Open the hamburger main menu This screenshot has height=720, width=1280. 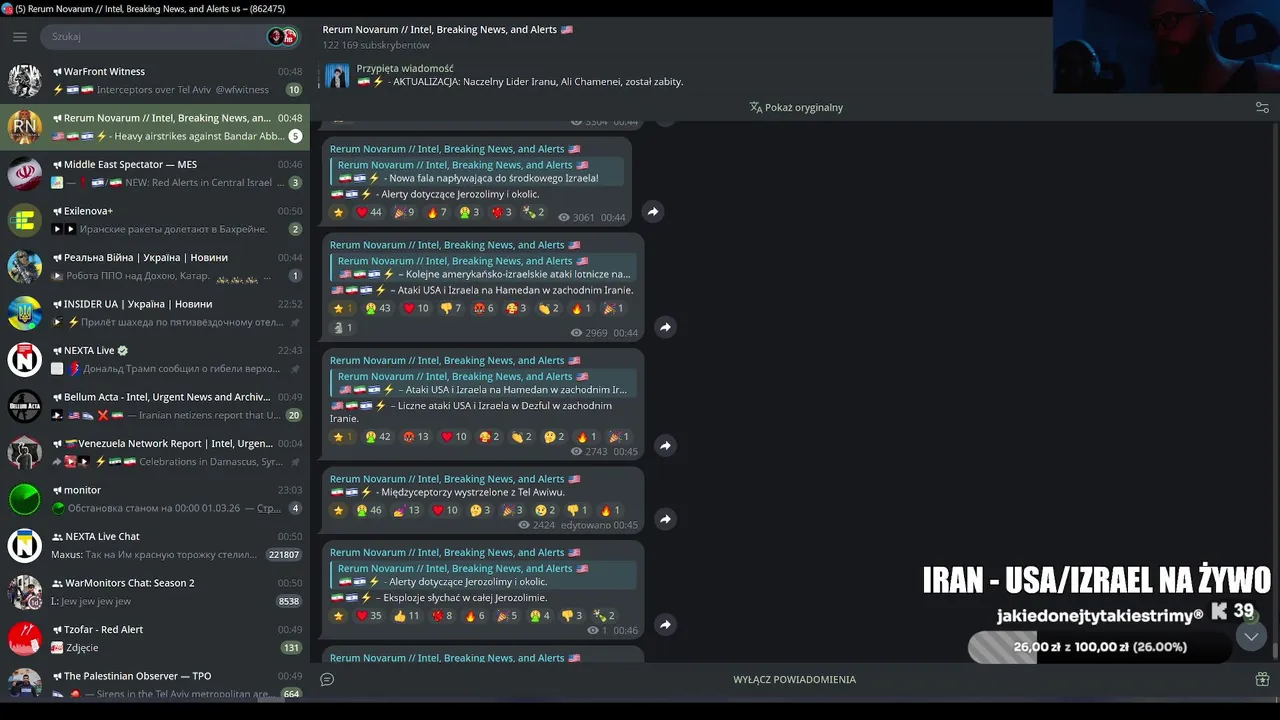coord(20,37)
